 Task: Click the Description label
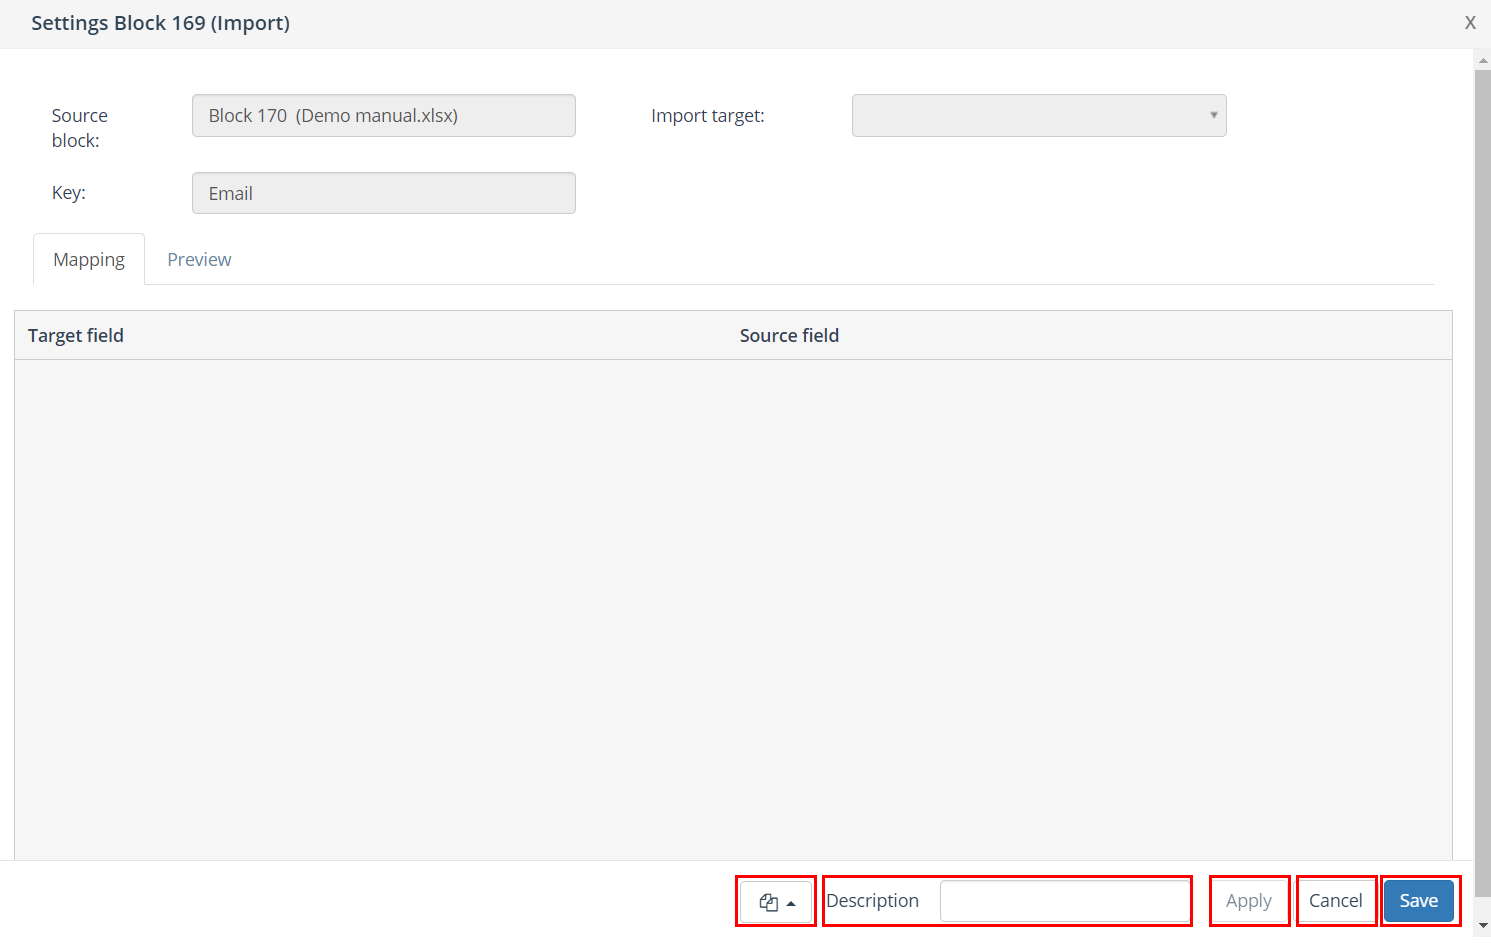pyautogui.click(x=872, y=901)
